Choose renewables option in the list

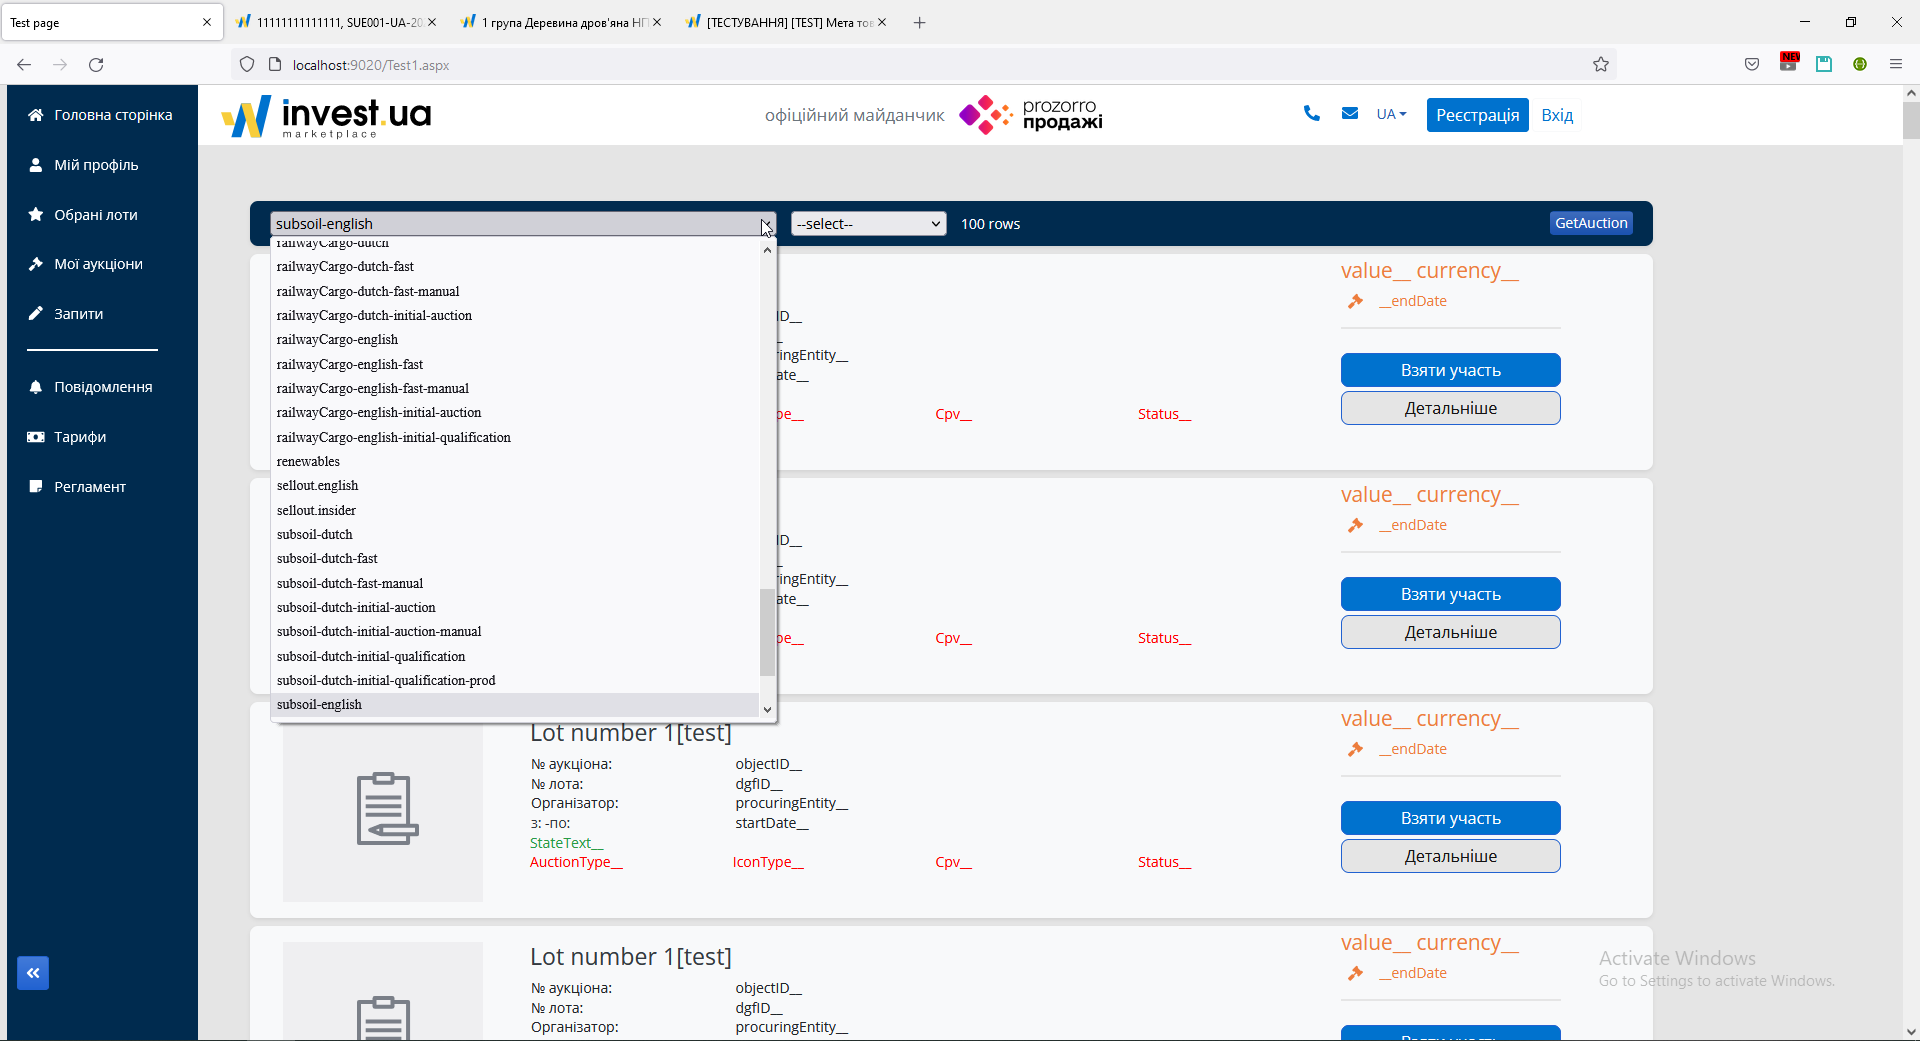click(x=515, y=462)
